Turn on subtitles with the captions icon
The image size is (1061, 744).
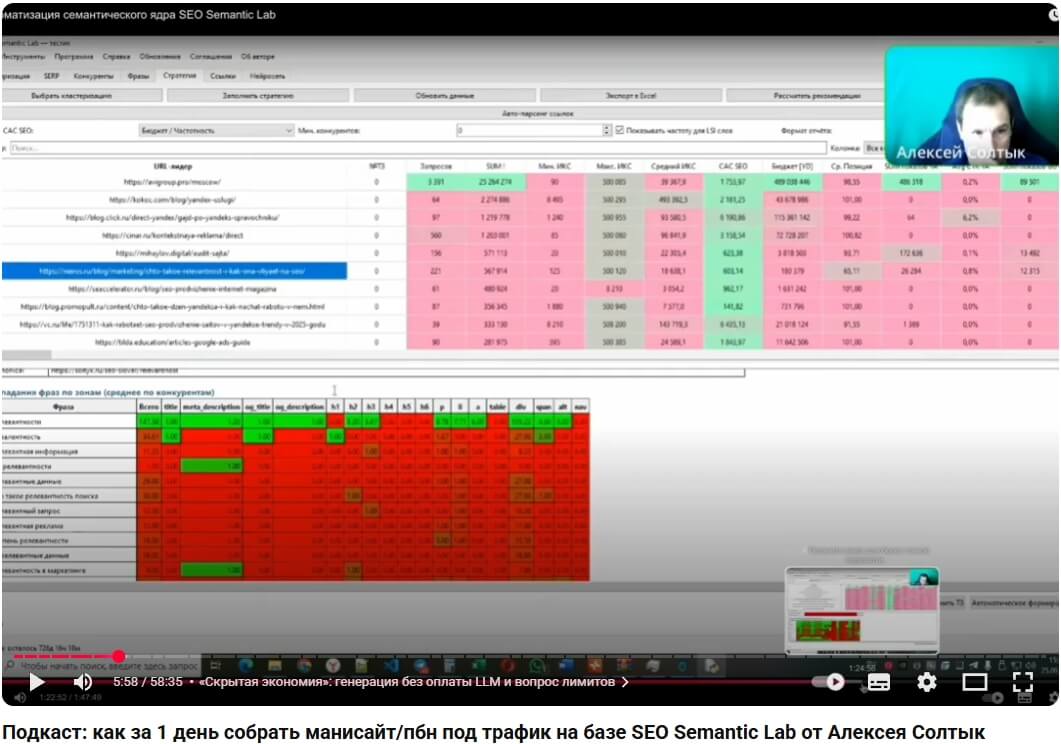(x=878, y=682)
